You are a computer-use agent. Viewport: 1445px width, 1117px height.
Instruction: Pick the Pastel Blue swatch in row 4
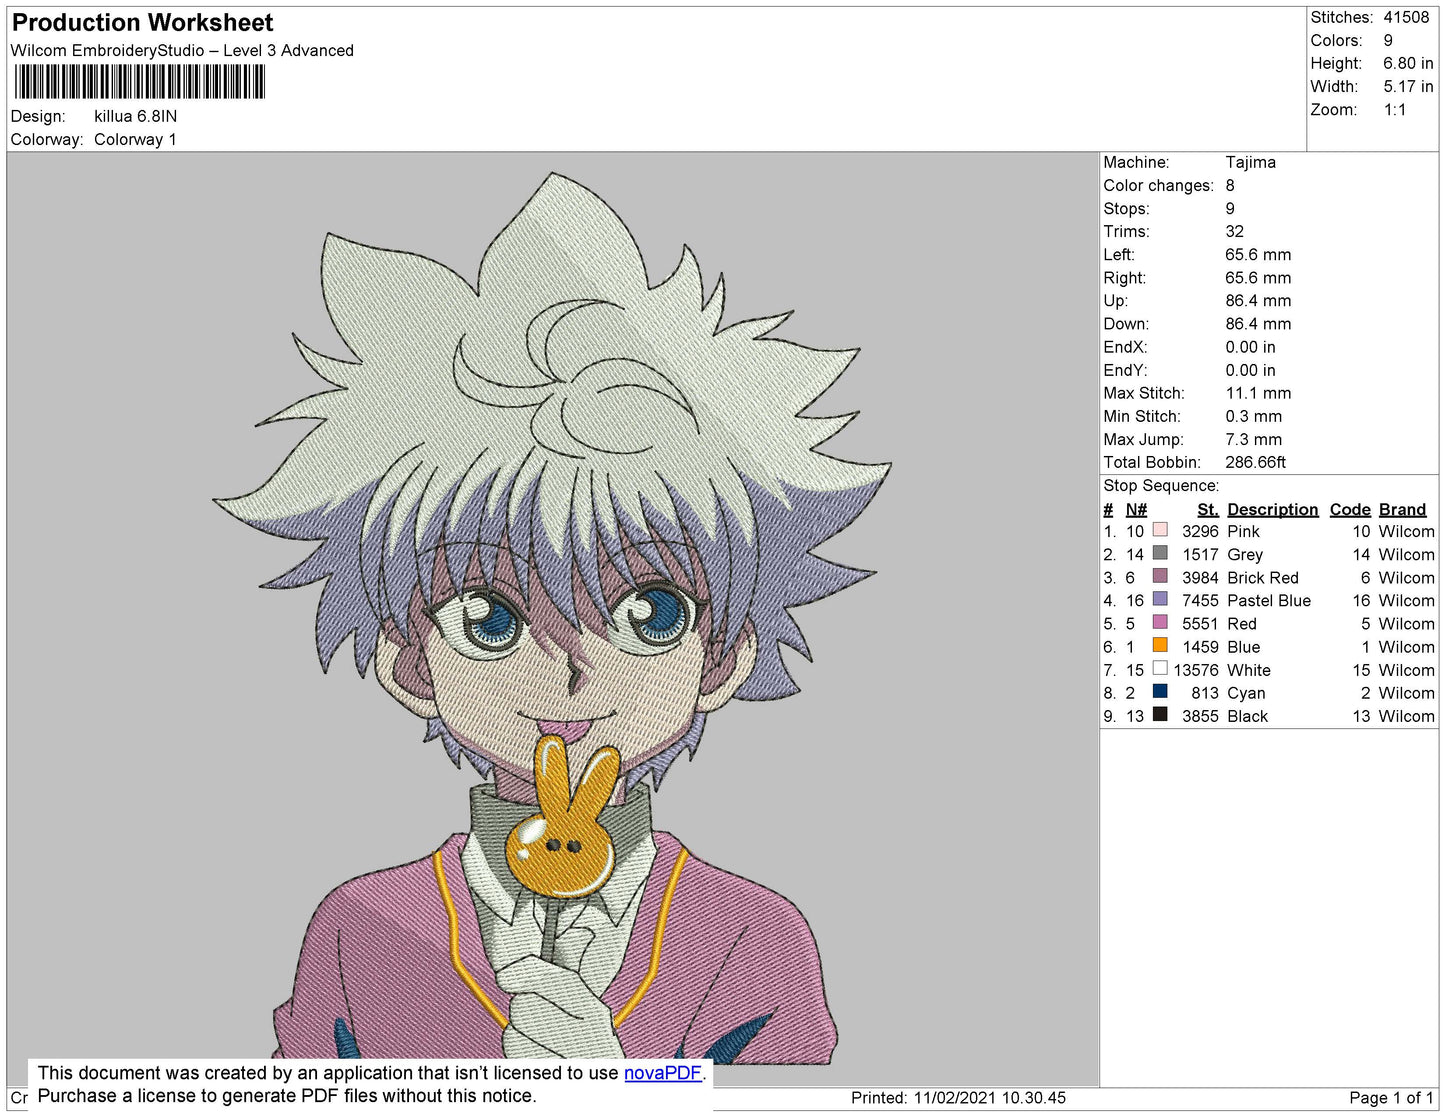tap(1160, 599)
